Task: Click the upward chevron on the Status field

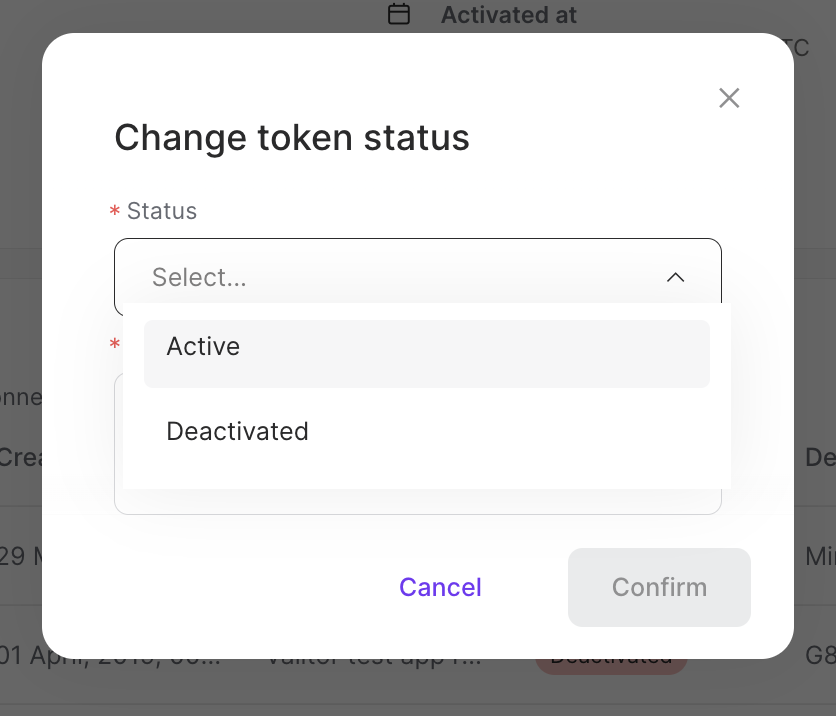Action: click(x=676, y=277)
